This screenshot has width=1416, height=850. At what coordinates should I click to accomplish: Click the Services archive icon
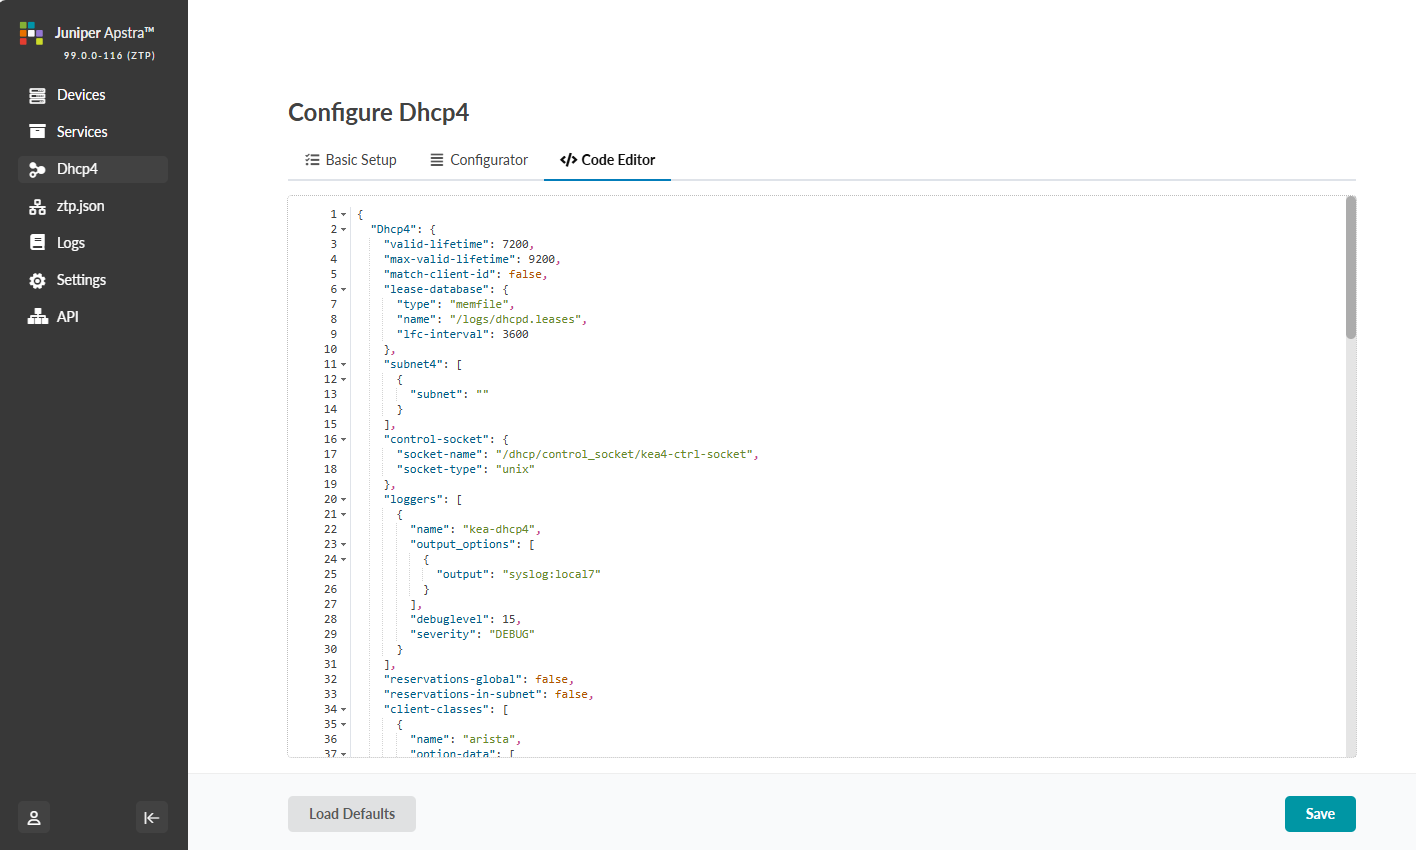click(x=37, y=132)
